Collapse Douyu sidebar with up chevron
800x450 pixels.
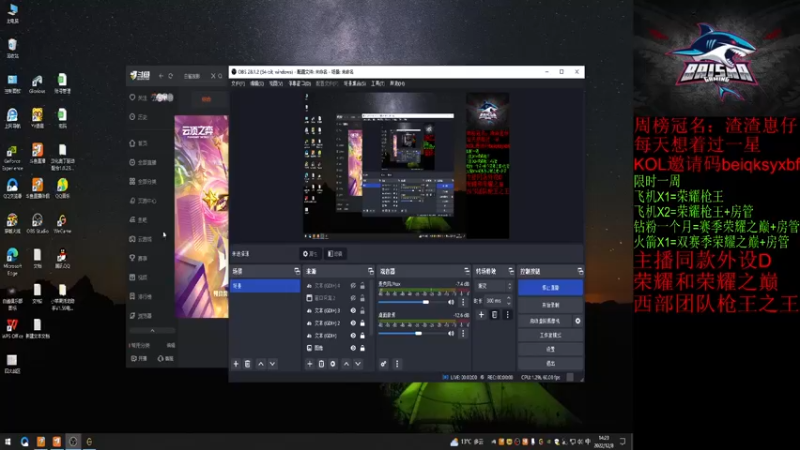point(152,331)
